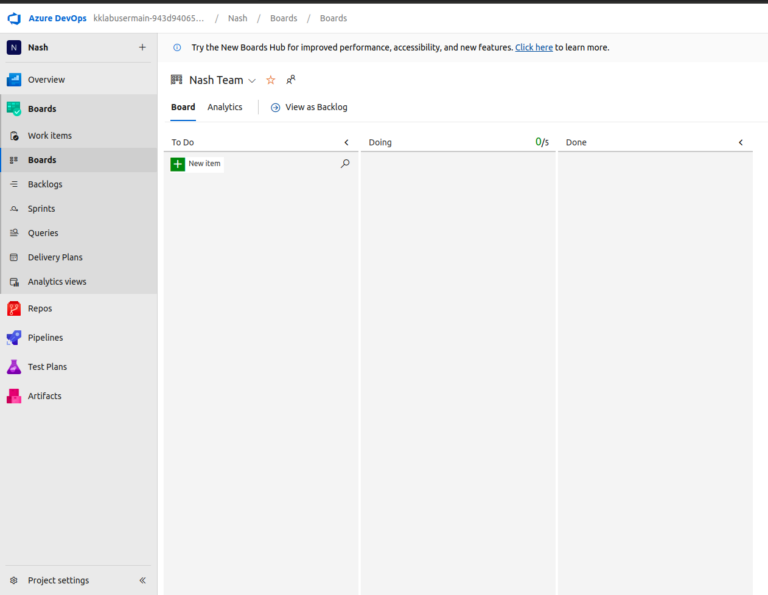
Task: Open Sprints in the sidebar
Action: coord(42,209)
